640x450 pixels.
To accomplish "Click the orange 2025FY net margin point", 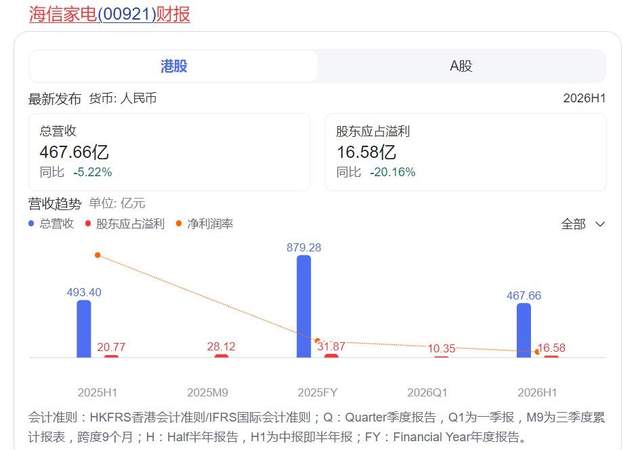I will (317, 341).
